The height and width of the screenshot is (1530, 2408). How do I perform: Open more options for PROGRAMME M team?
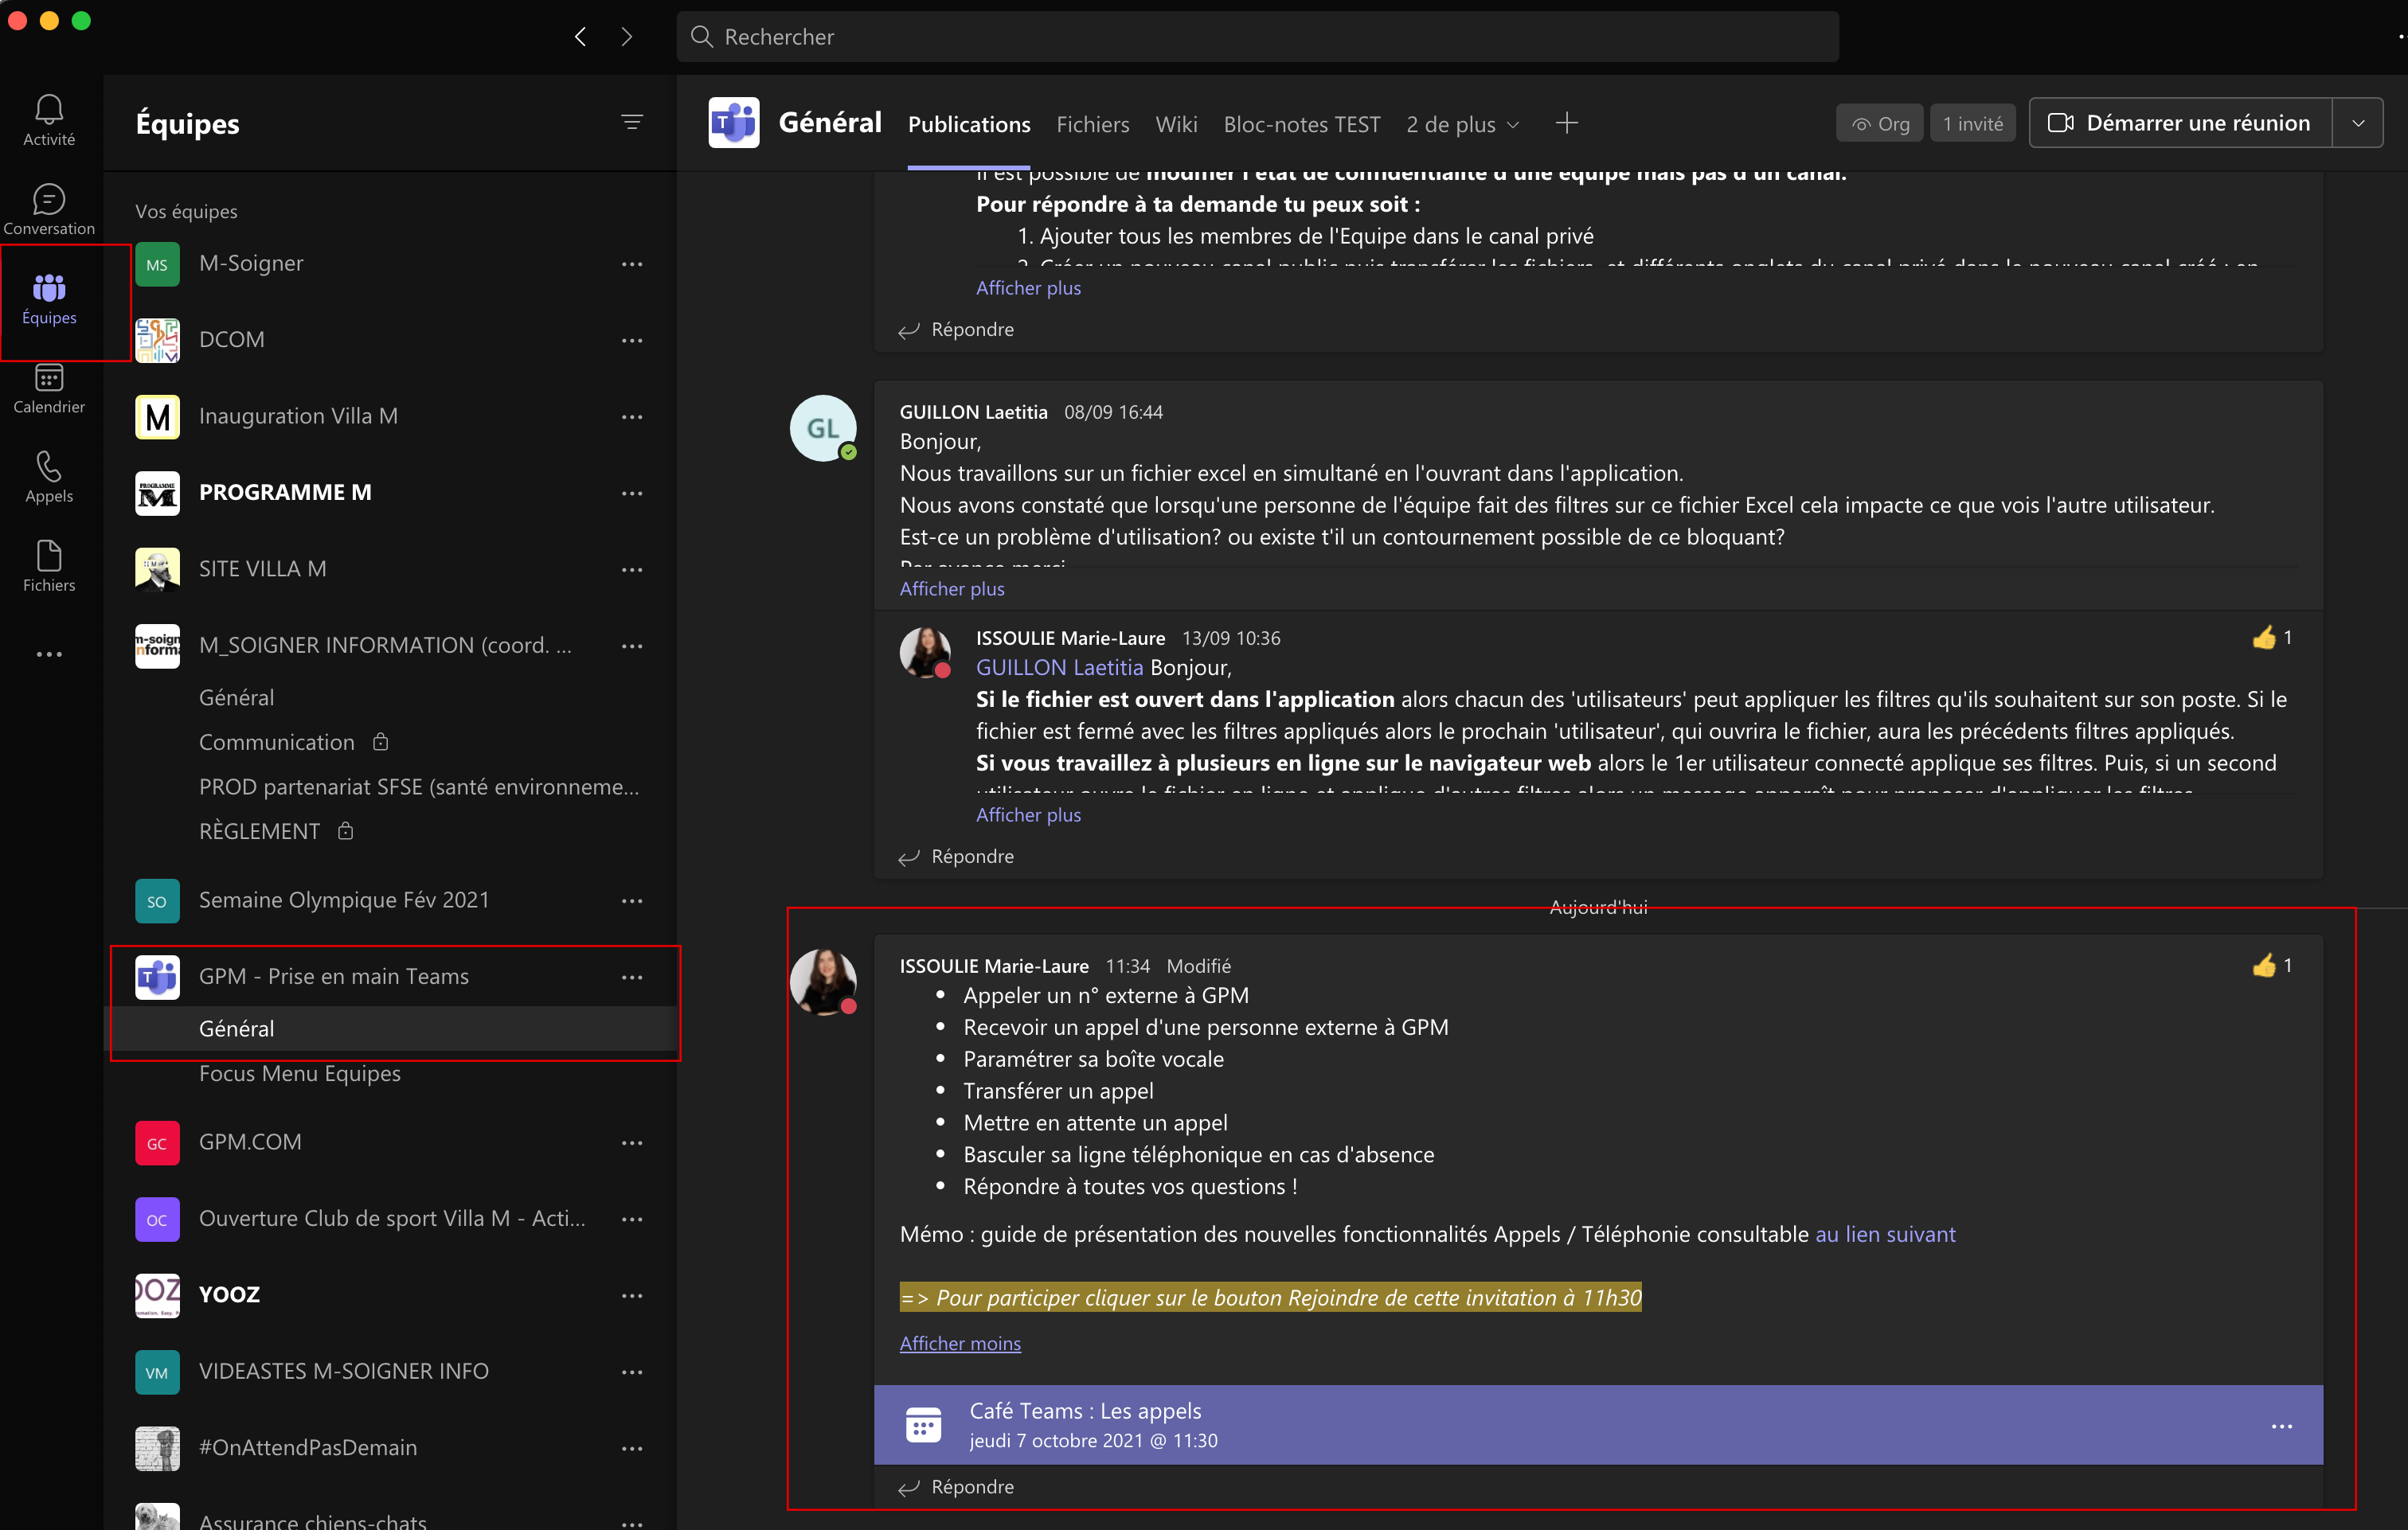tap(631, 493)
